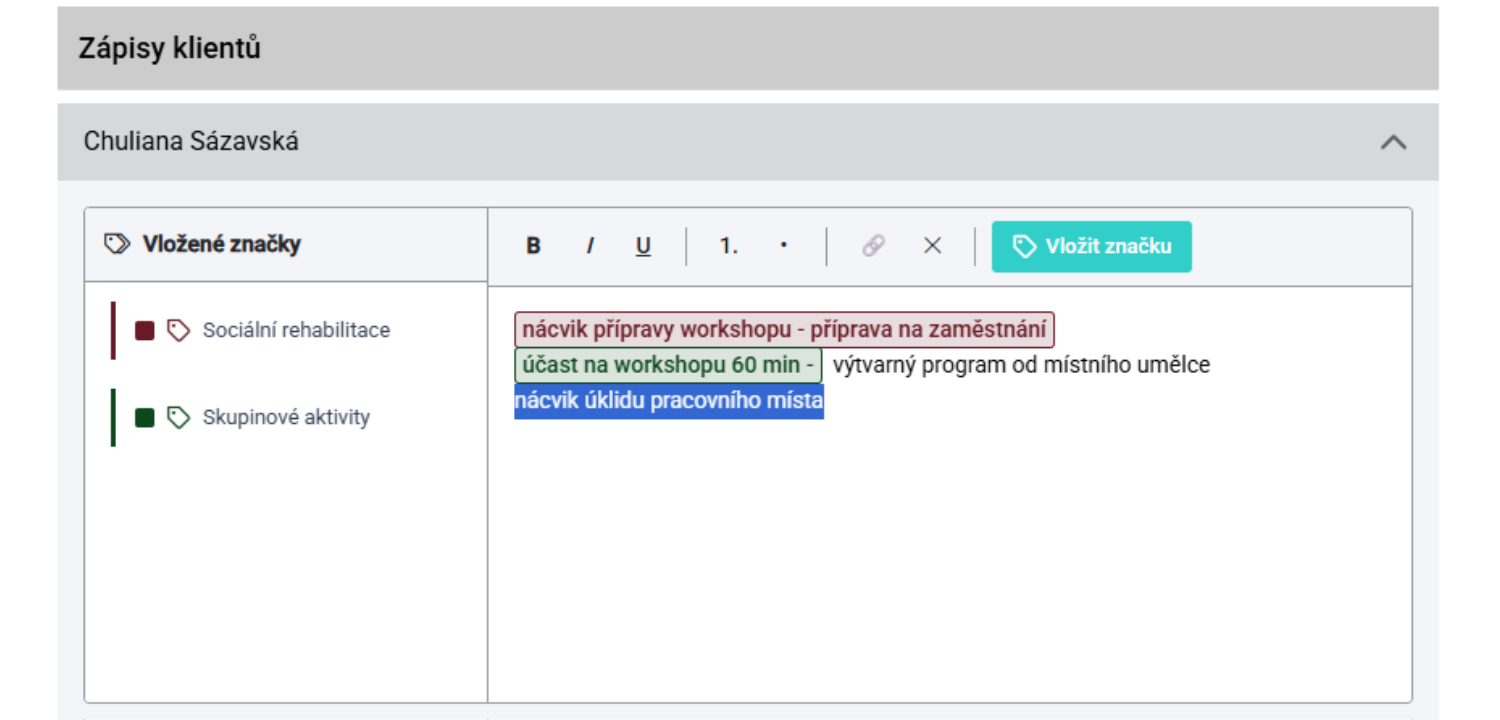This screenshot has width=1500, height=720.
Task: Clear formatting with the X icon
Action: 932,246
